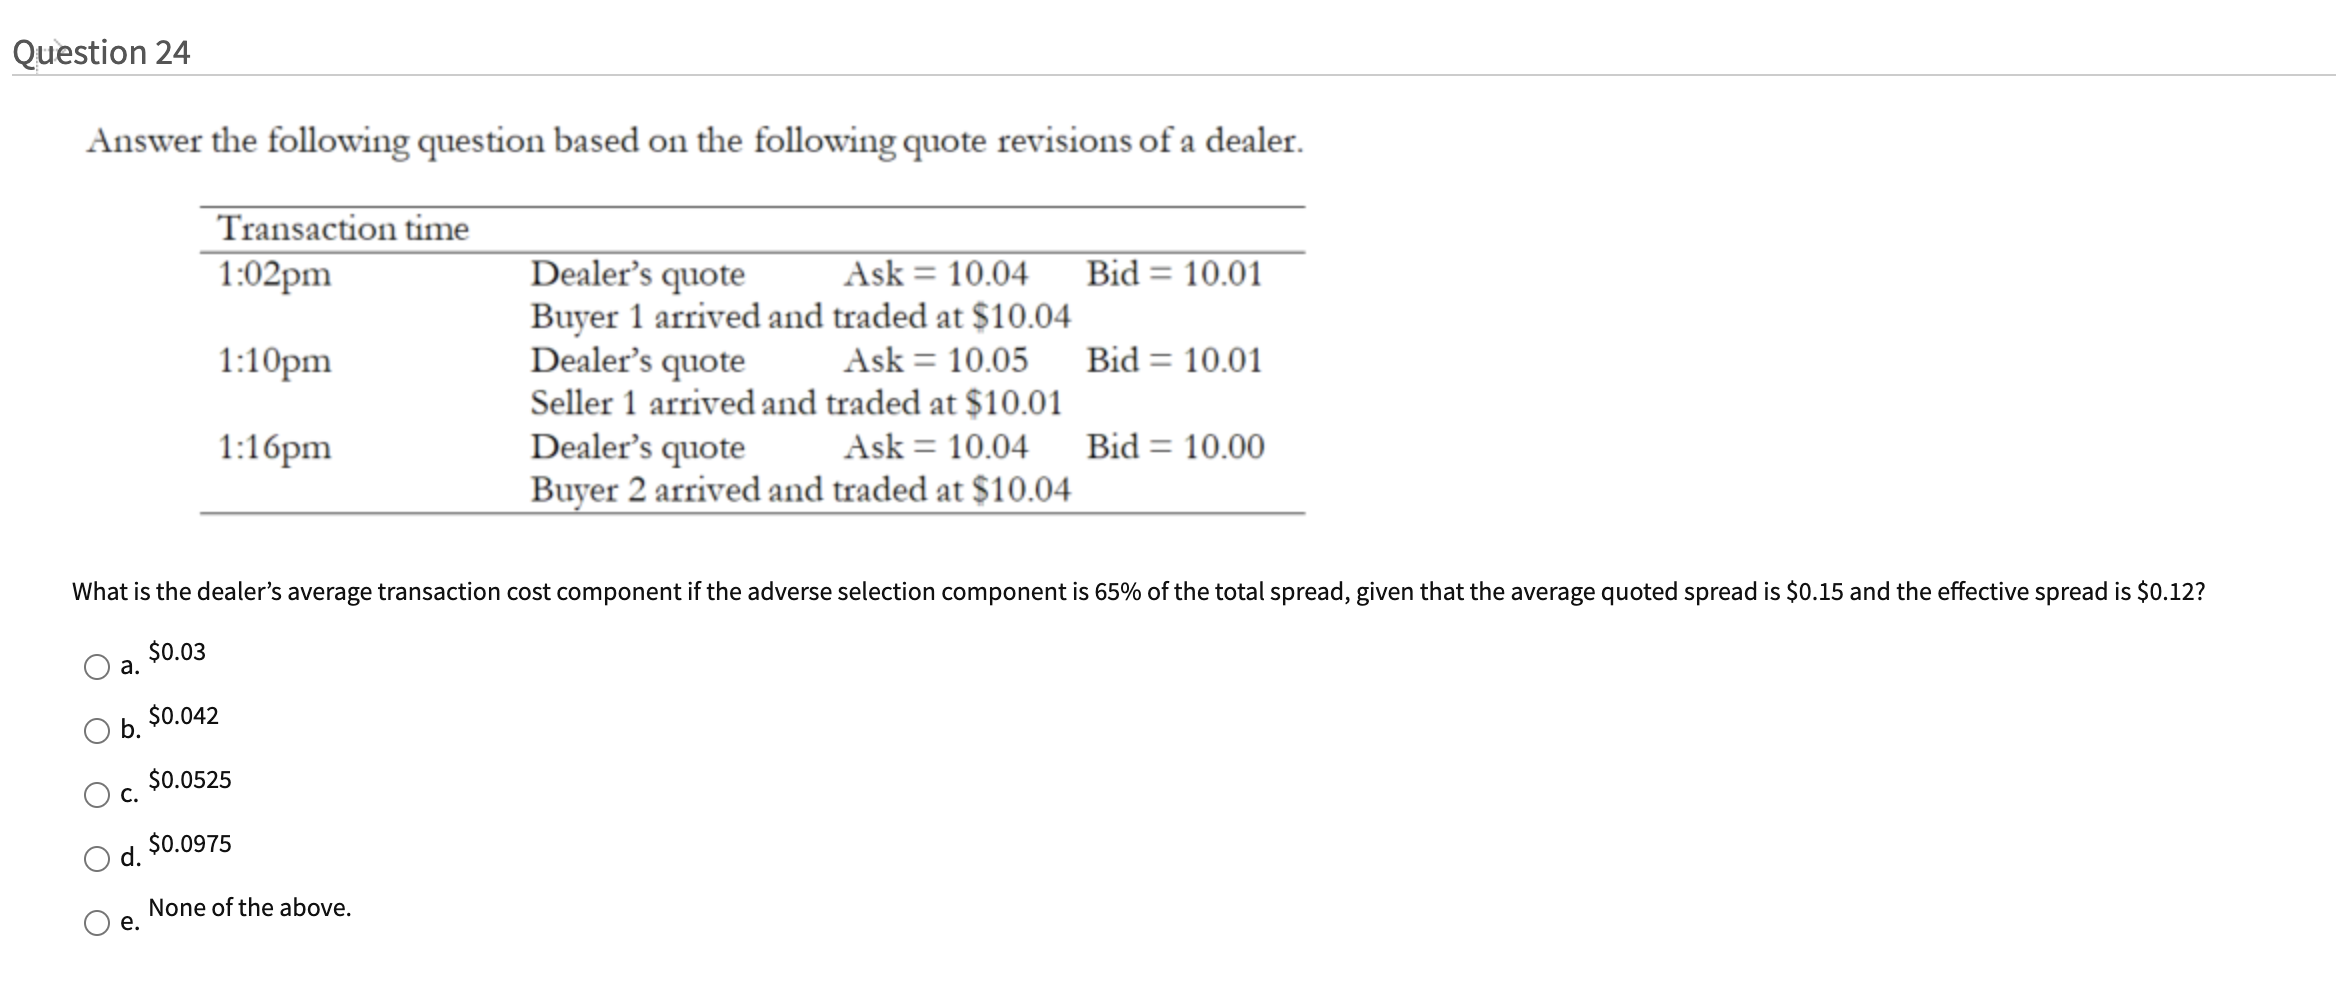
Task: Click the None of the above label
Action: click(249, 908)
